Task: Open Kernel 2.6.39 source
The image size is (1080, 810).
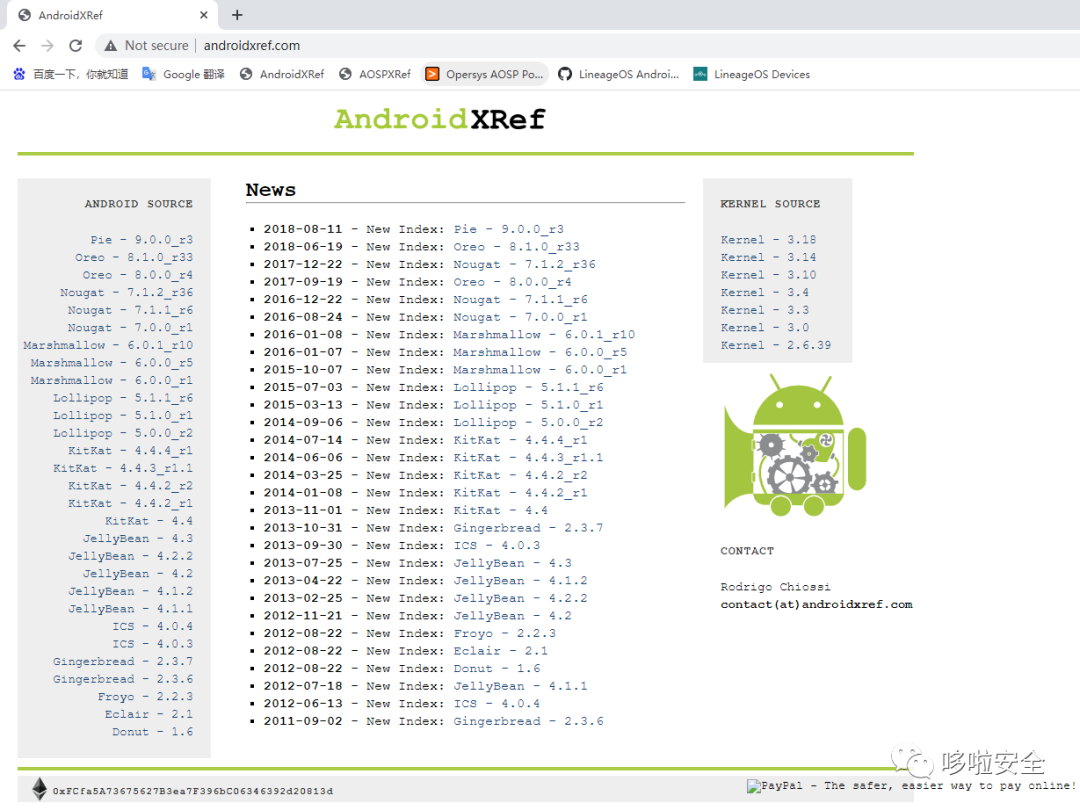Action: [x=776, y=345]
